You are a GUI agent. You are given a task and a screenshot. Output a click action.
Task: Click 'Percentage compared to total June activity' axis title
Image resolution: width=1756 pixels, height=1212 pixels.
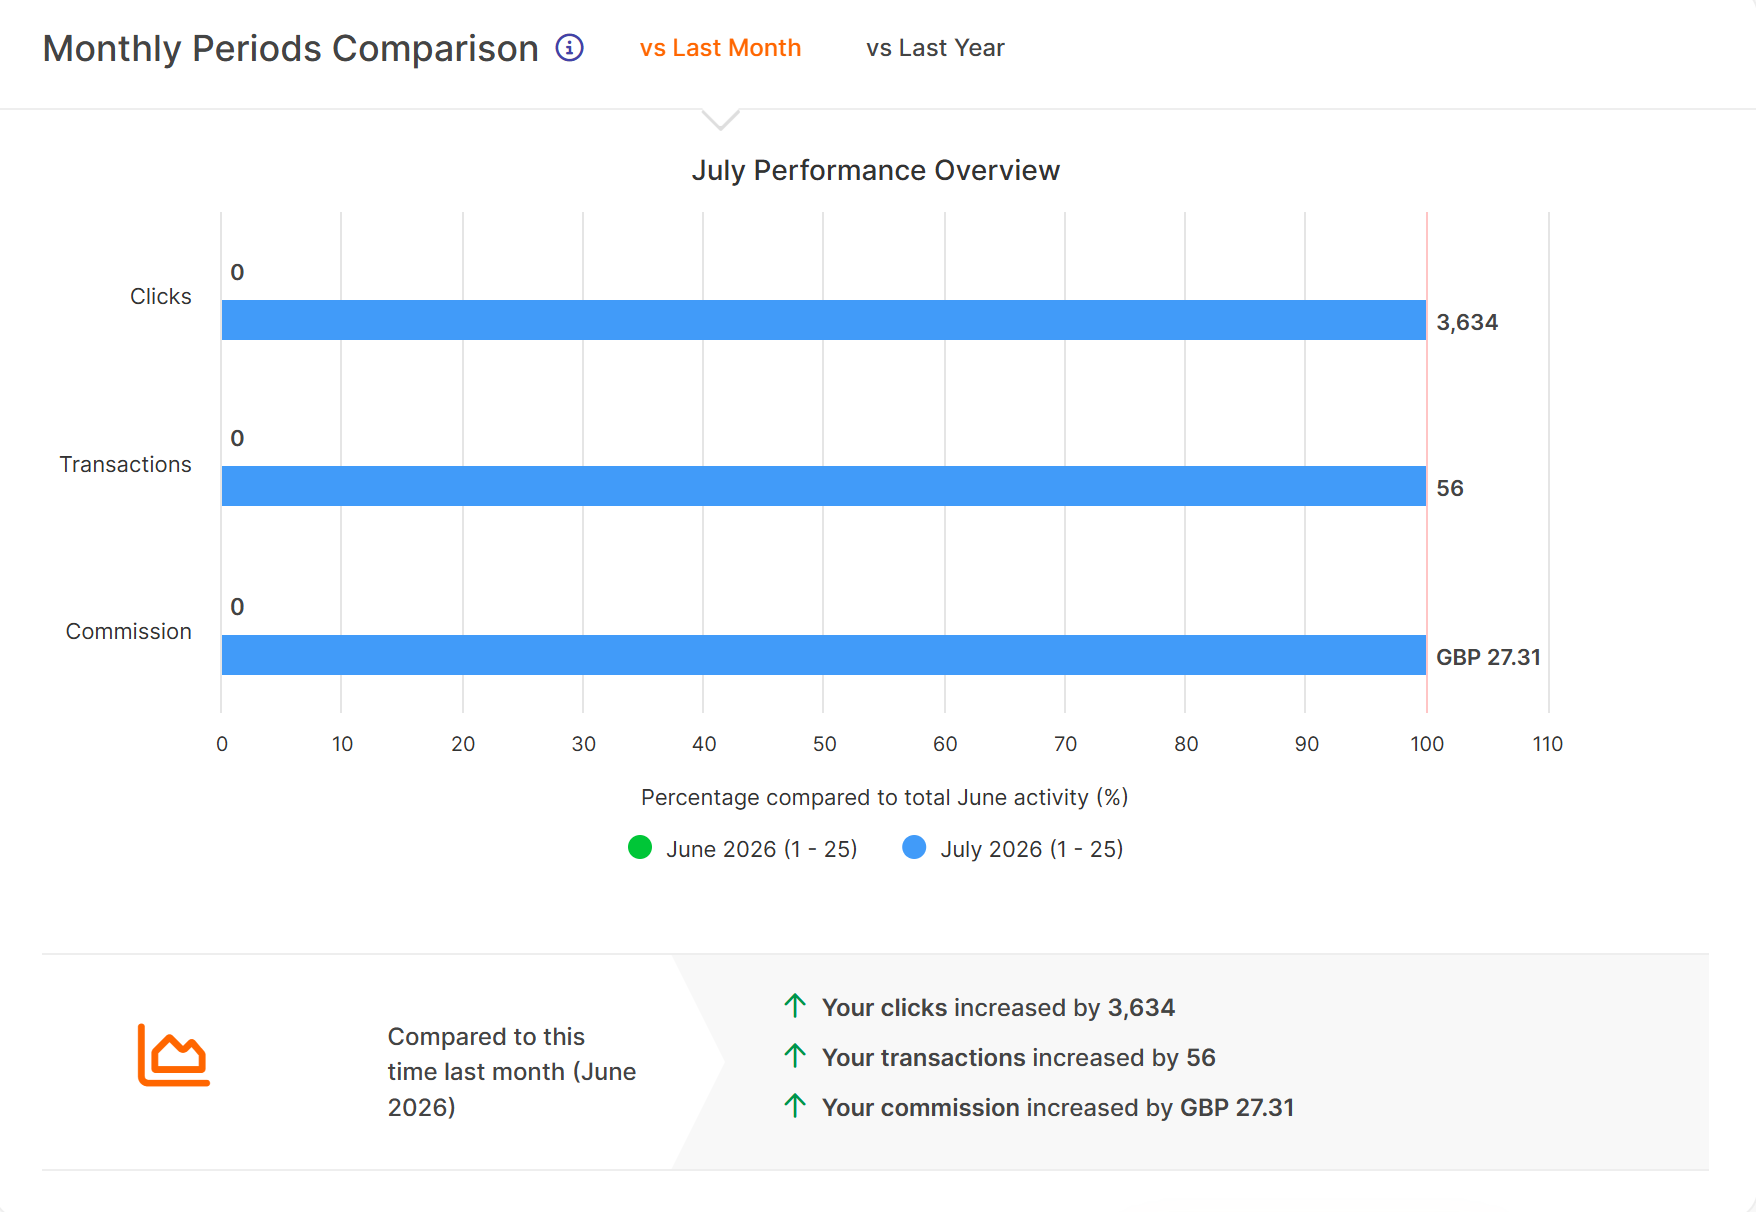pos(884,797)
